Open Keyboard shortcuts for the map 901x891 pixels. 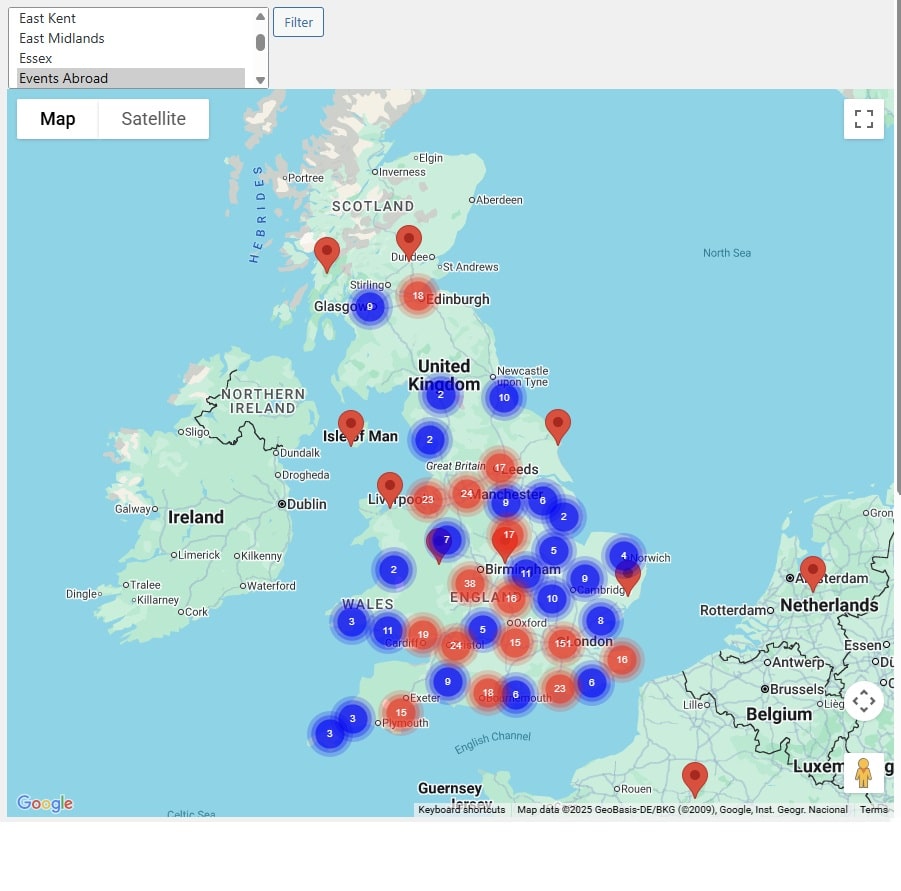tap(461, 810)
